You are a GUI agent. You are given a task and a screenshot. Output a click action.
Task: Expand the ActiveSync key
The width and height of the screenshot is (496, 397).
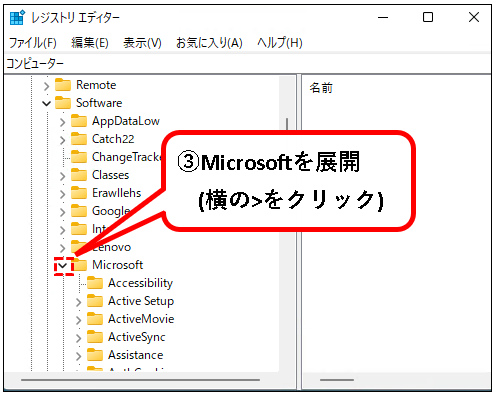[78, 338]
